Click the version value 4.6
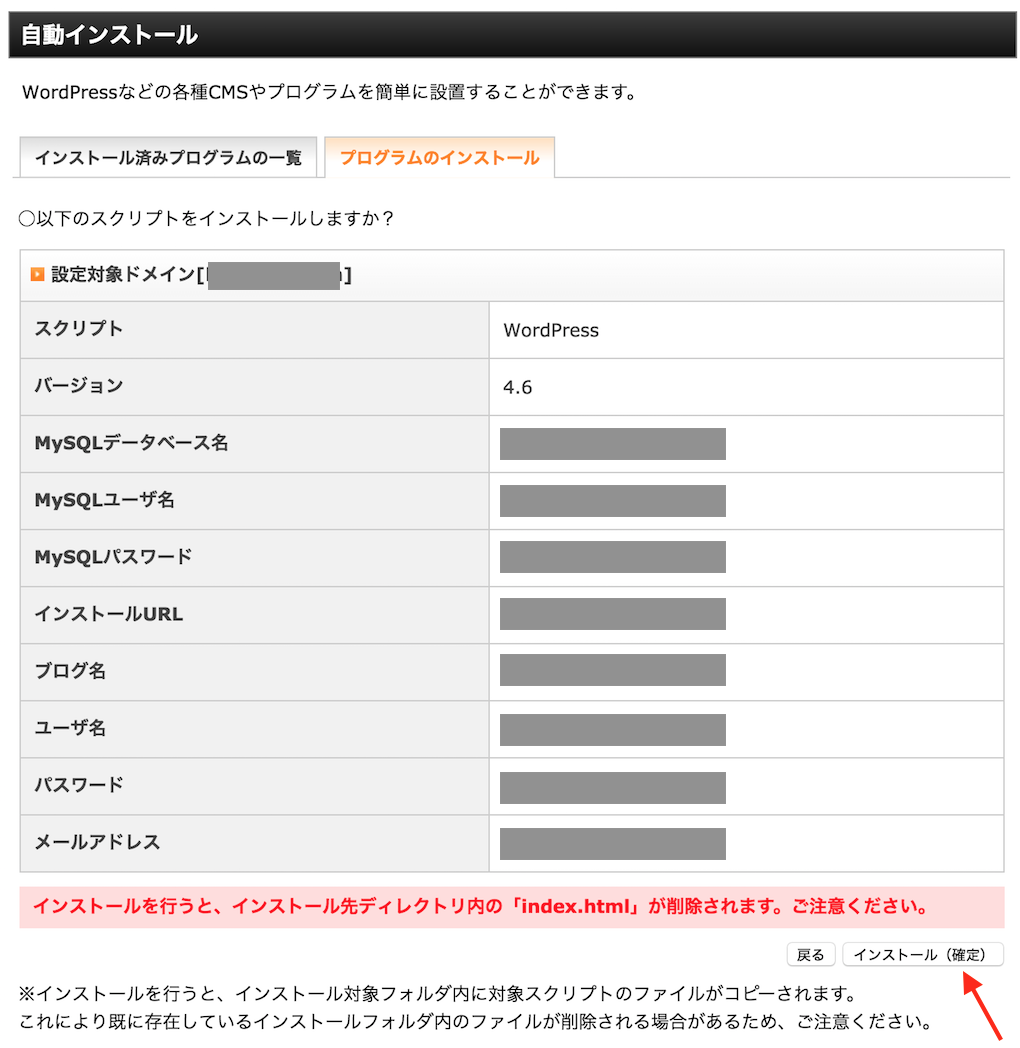 point(518,387)
